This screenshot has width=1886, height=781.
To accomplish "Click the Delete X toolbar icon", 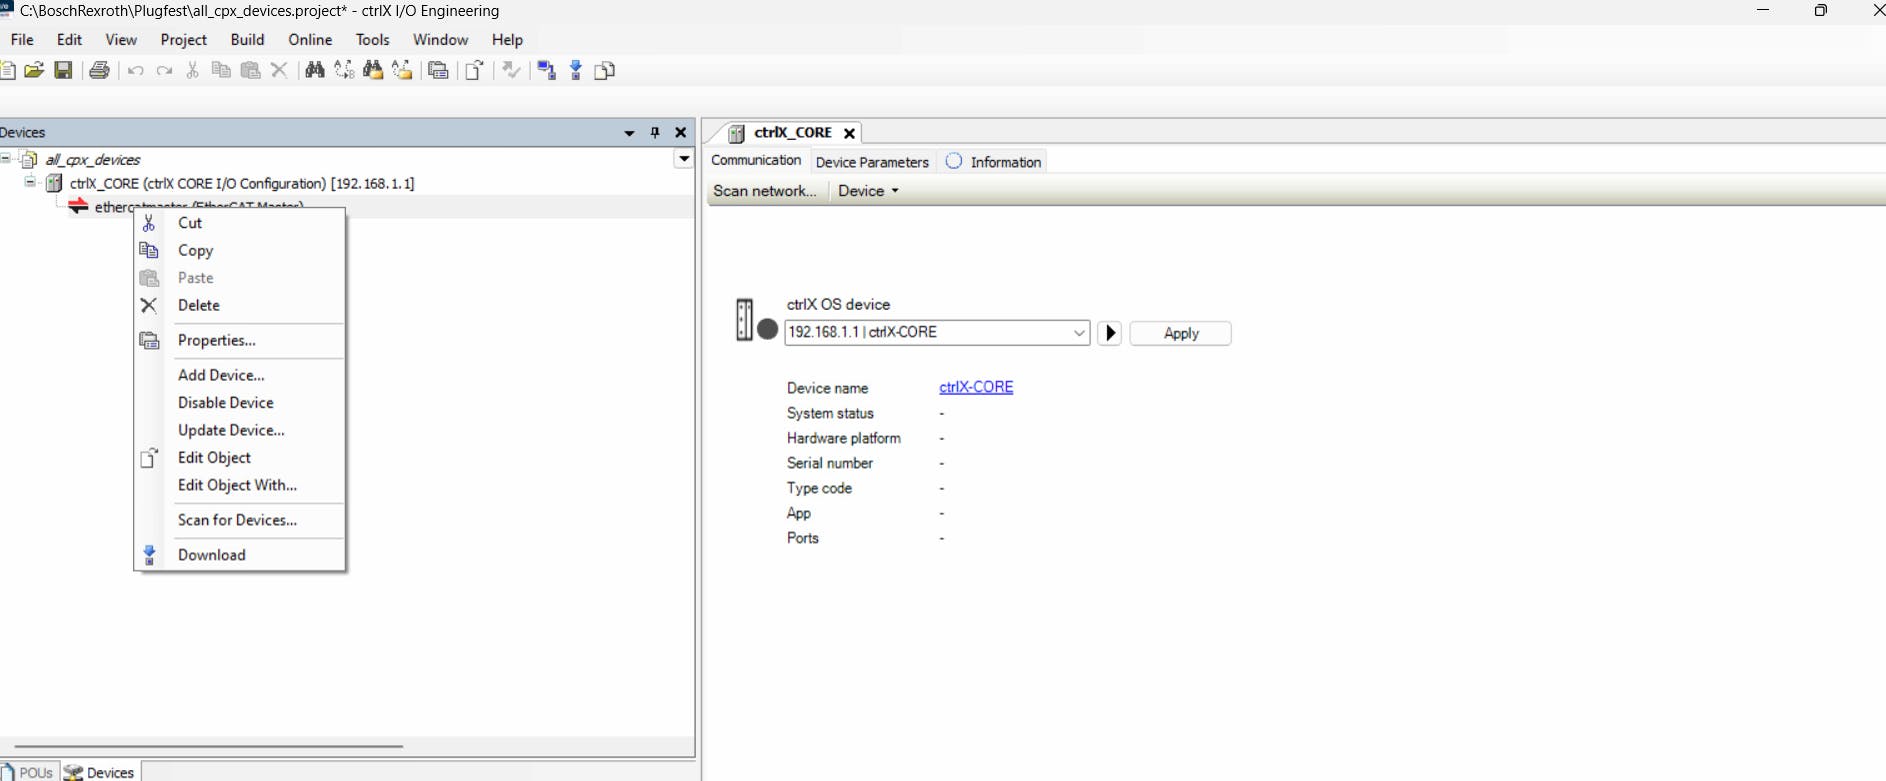I will 279,70.
